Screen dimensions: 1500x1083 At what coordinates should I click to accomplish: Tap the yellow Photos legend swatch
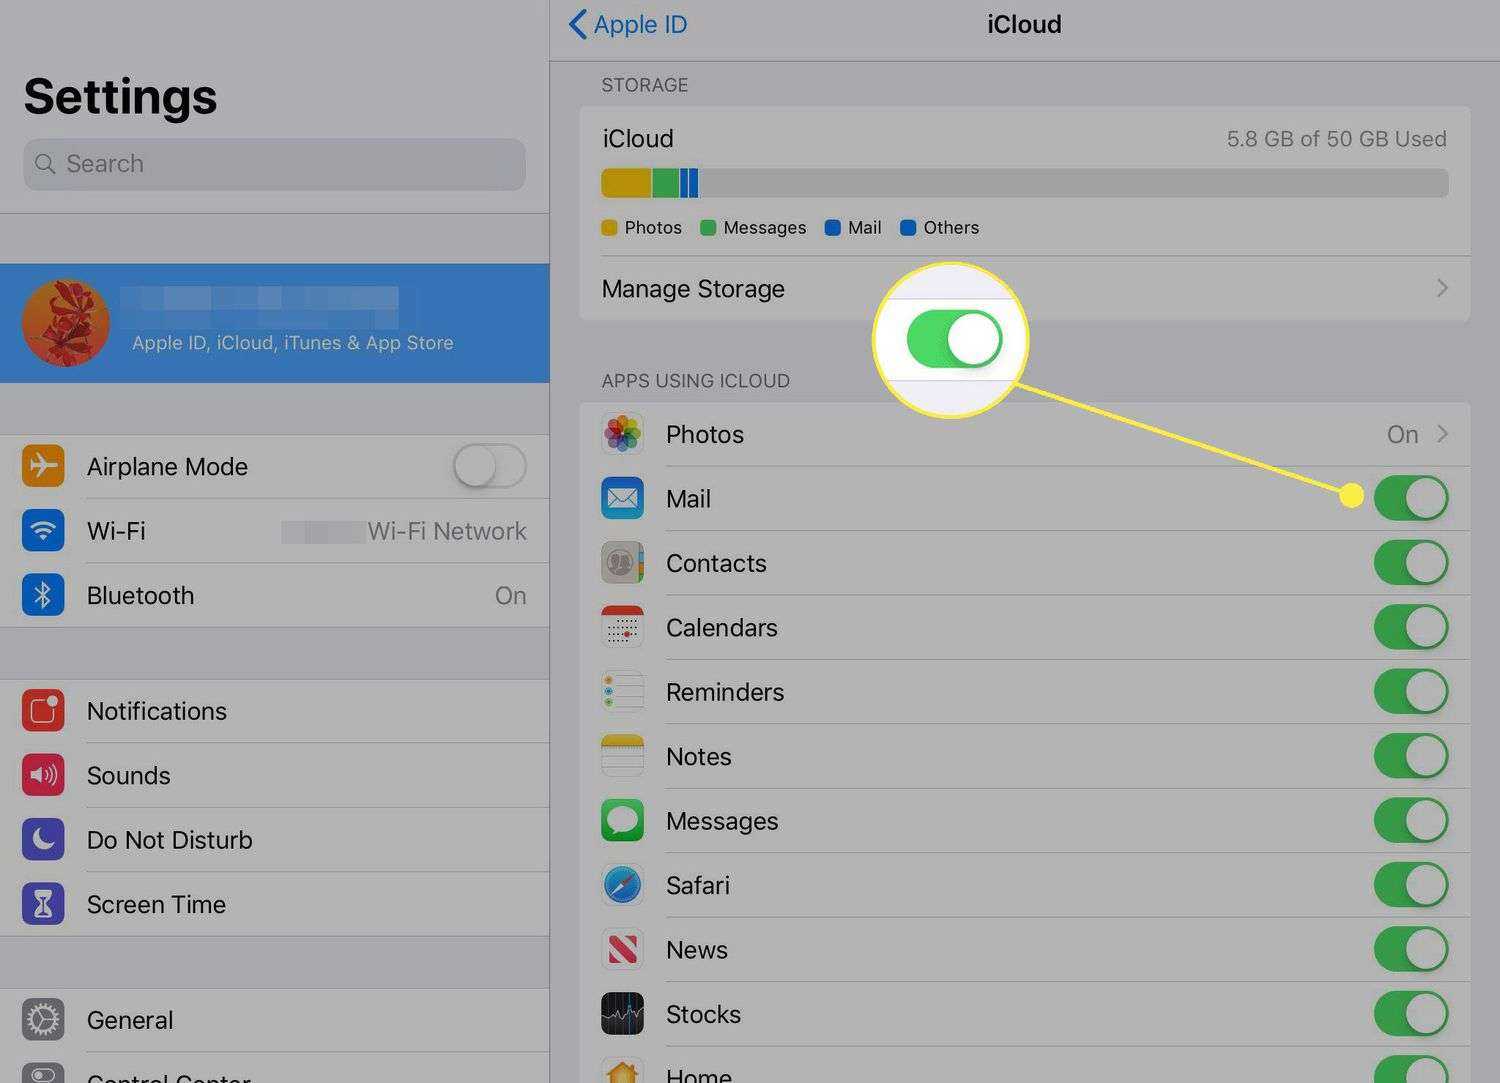click(609, 228)
